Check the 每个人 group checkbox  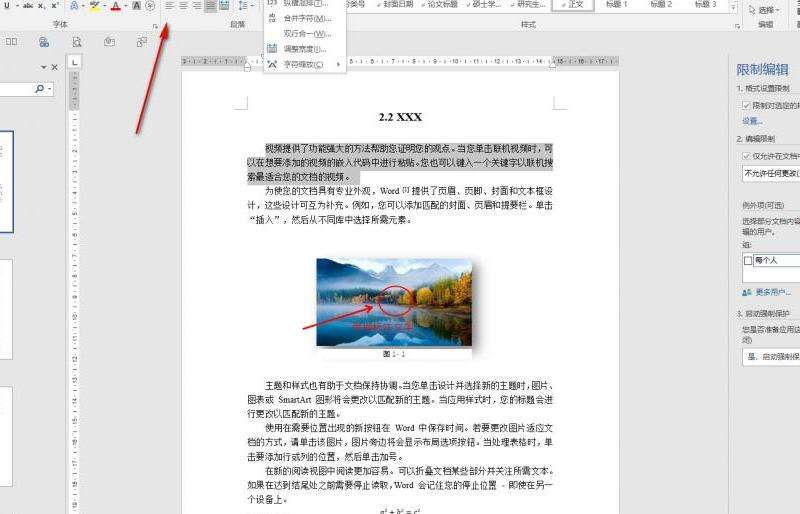click(748, 261)
